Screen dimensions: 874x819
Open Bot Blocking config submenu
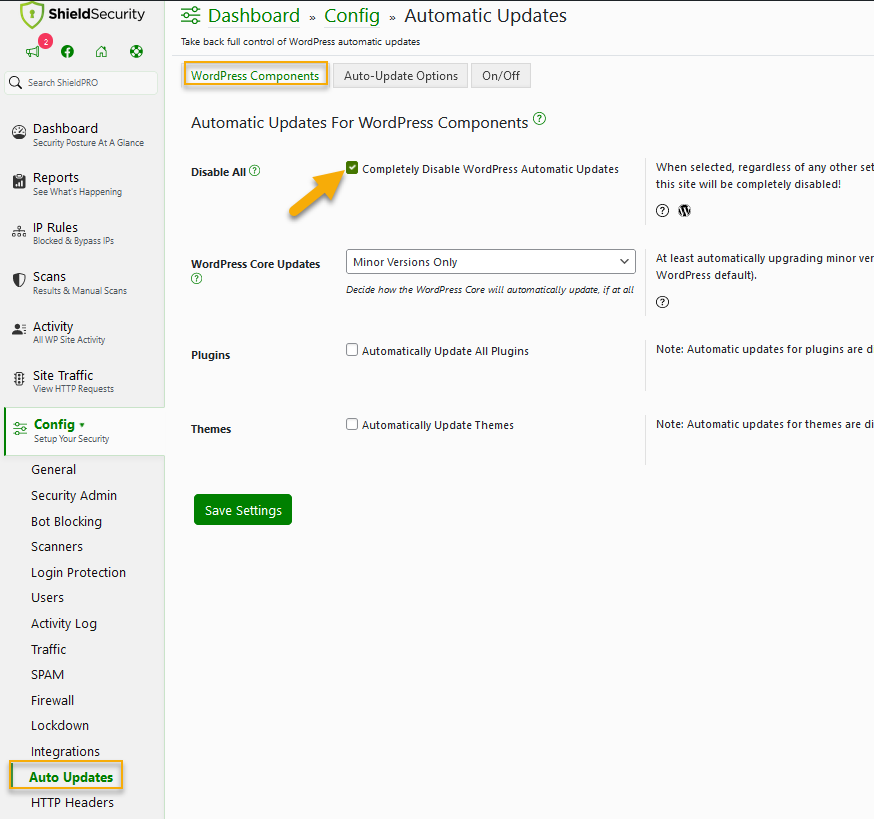(66, 521)
